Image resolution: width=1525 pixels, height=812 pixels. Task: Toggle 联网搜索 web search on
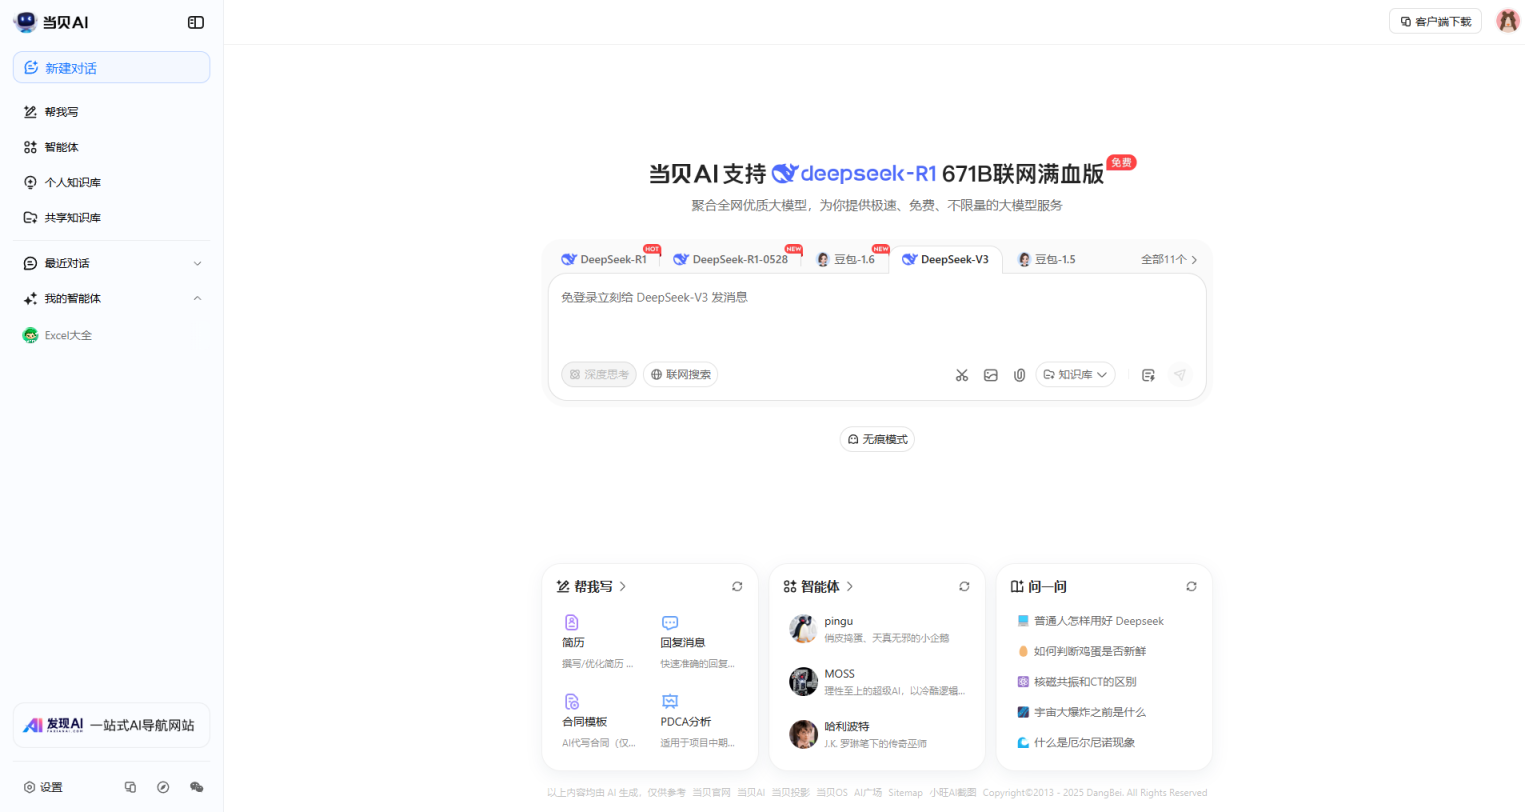click(x=680, y=374)
